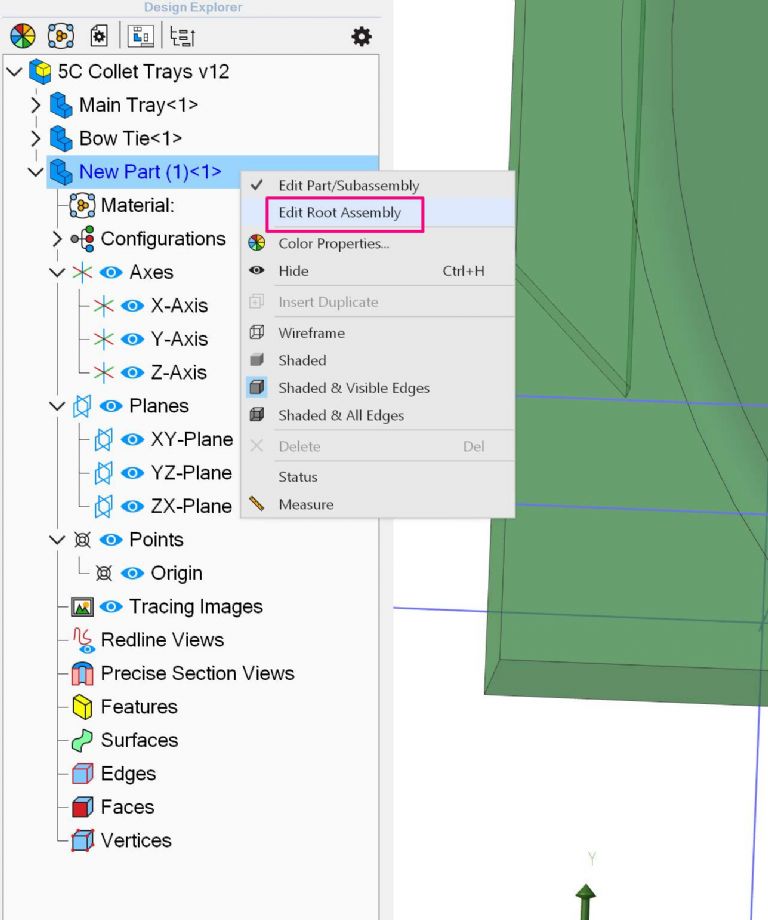Select the Vertices tree label
The image size is (768, 920).
tap(136, 841)
